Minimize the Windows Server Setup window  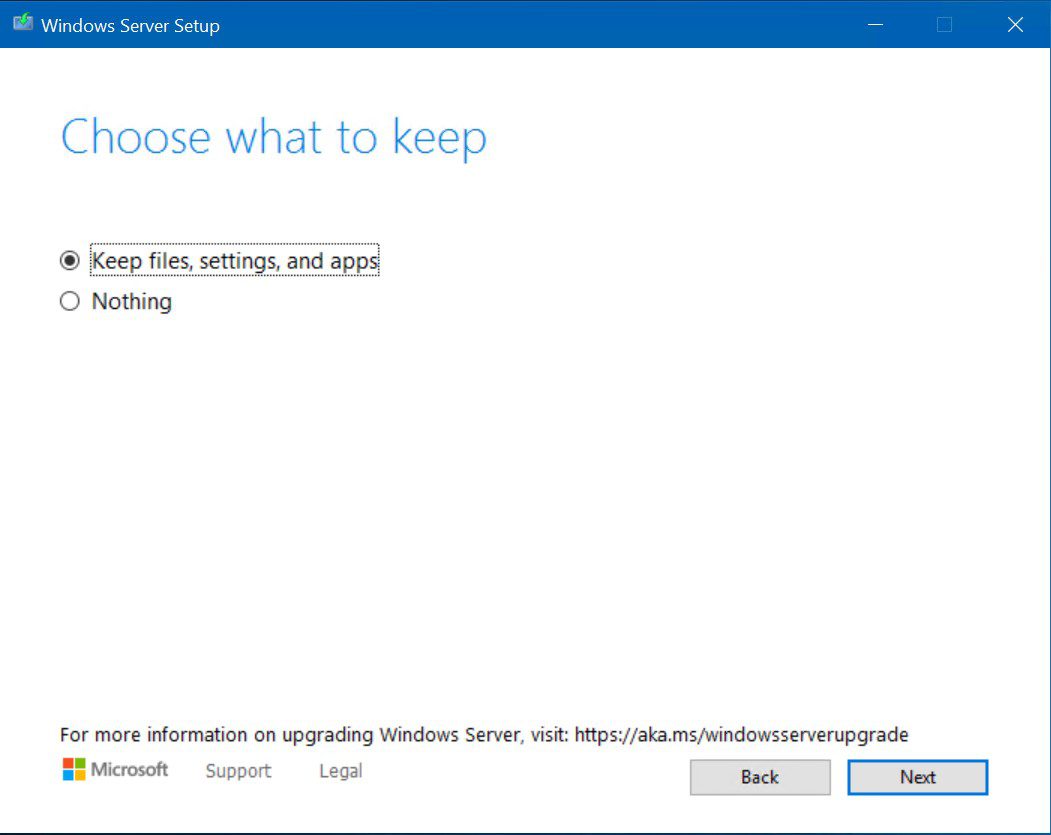[875, 25]
